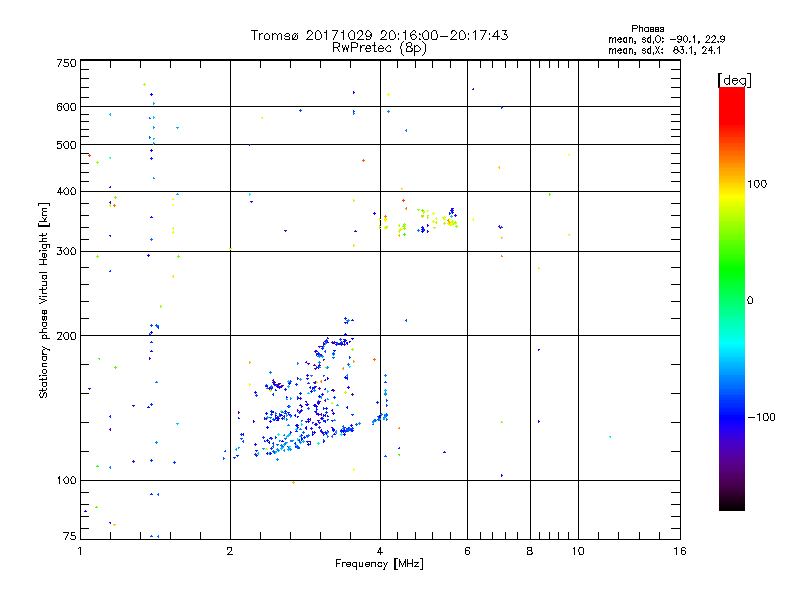Click the 'Stationary phase Virtual Height [km]' y-axis label
The width and height of the screenshot is (800, 600).
point(43,300)
